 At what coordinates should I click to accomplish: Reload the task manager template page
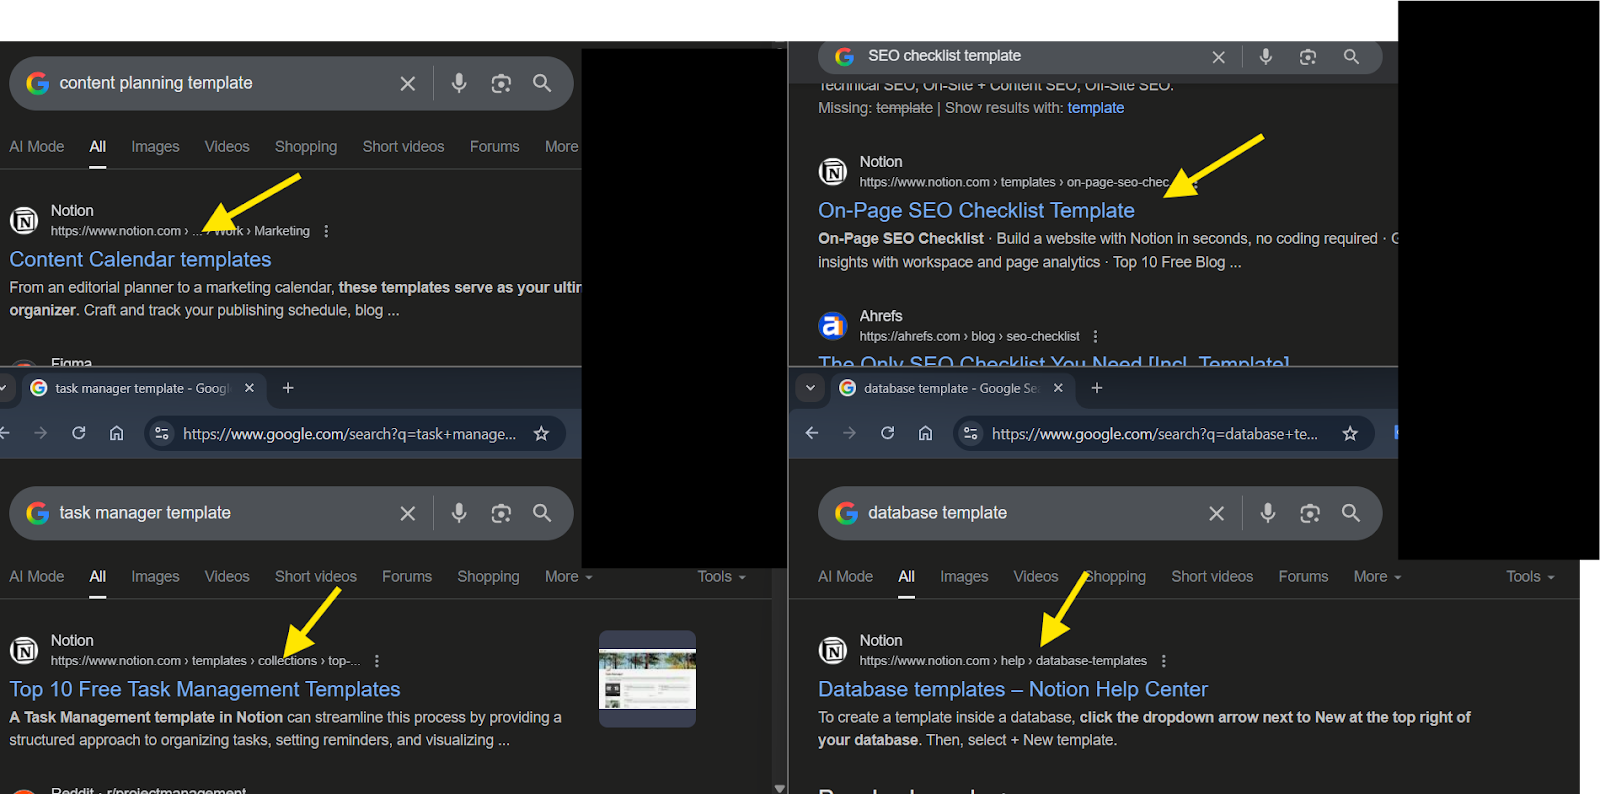click(x=79, y=433)
